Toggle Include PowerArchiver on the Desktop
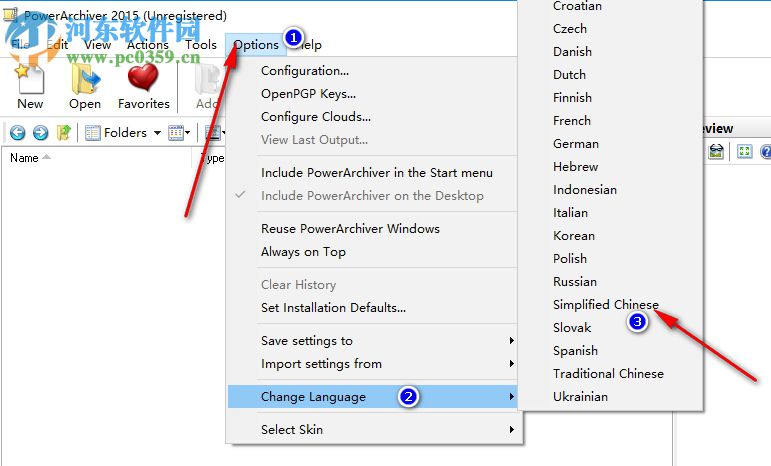The image size is (771, 466). pyautogui.click(x=372, y=196)
